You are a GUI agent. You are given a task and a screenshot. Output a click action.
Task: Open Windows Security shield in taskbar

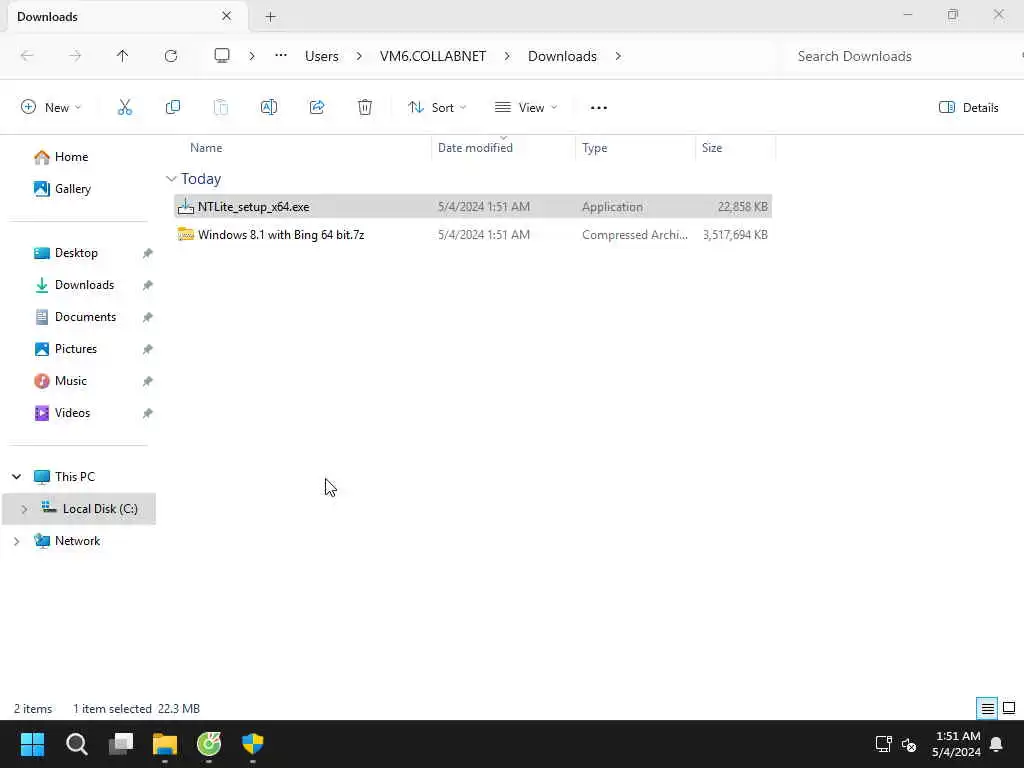pyautogui.click(x=253, y=744)
